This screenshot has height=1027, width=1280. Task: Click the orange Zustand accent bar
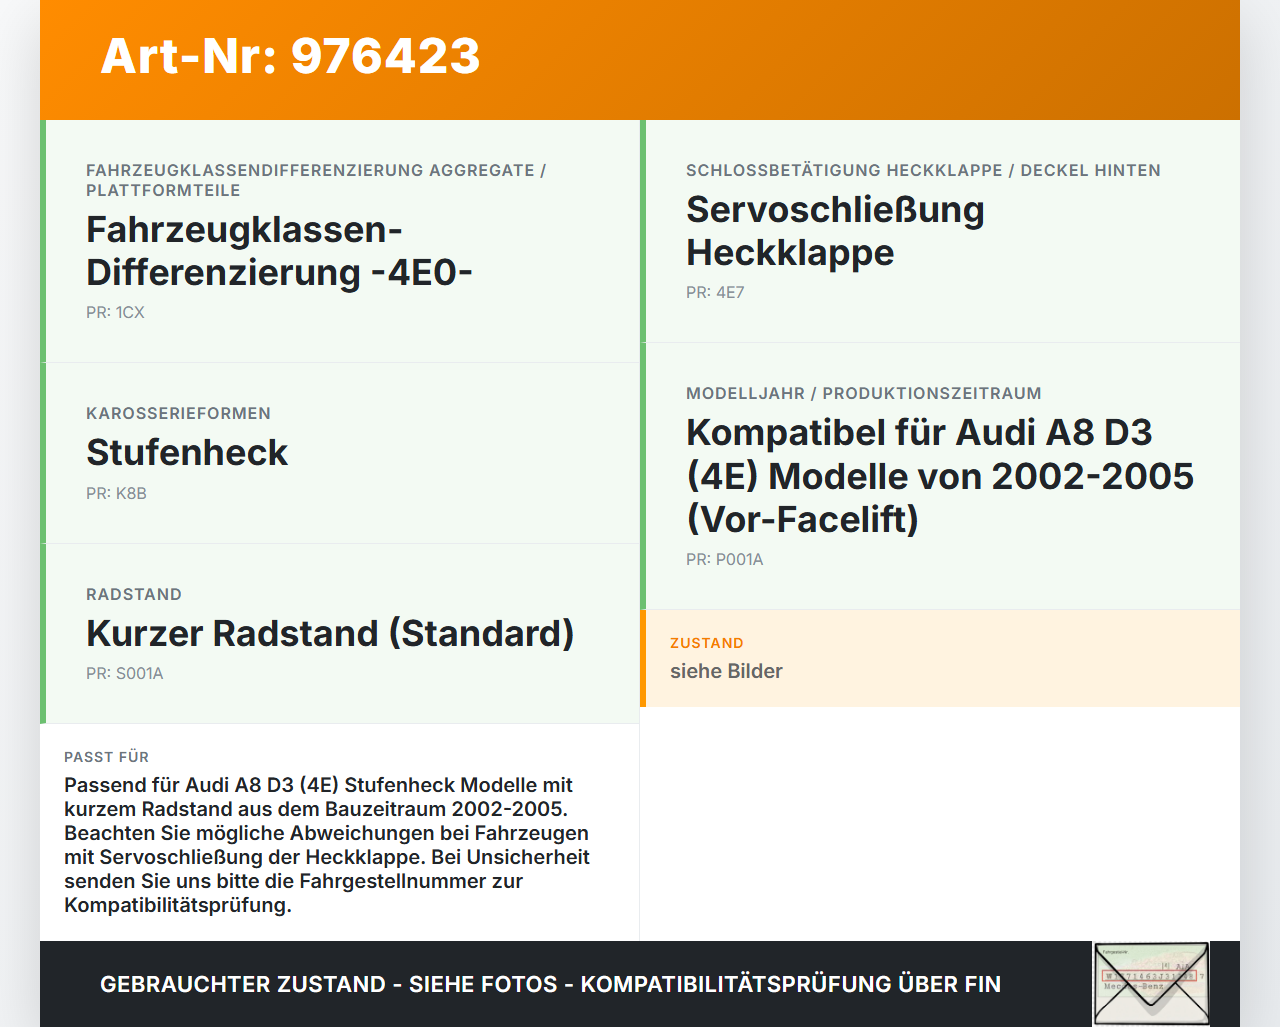pos(644,658)
